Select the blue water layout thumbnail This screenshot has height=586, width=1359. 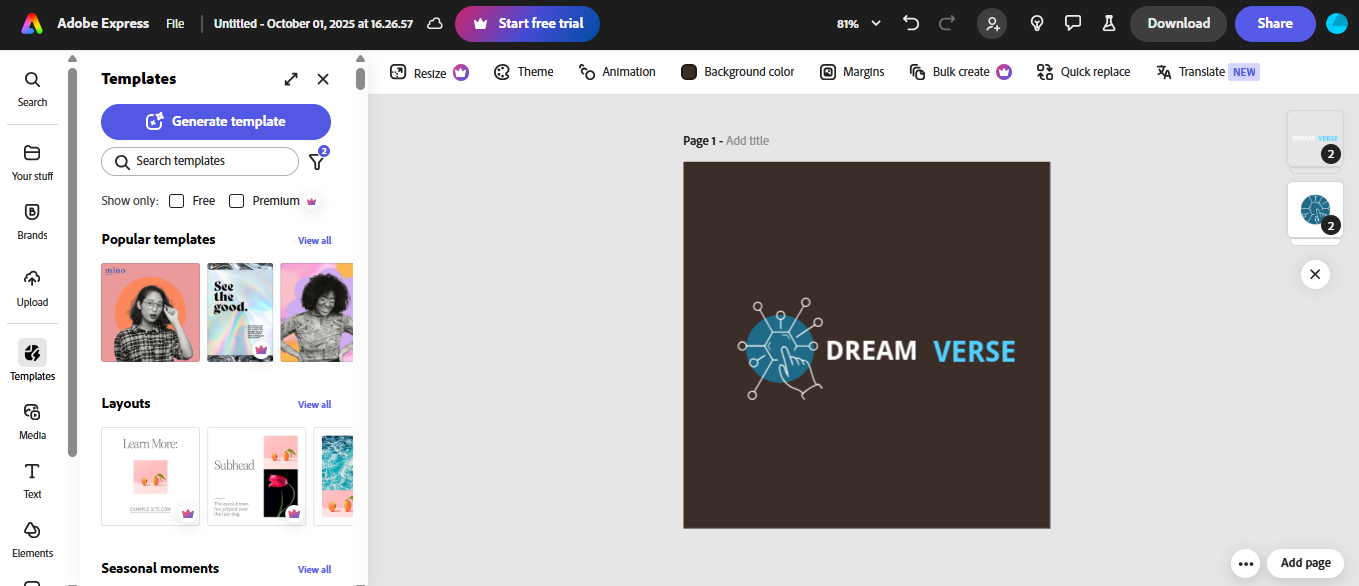pos(334,476)
